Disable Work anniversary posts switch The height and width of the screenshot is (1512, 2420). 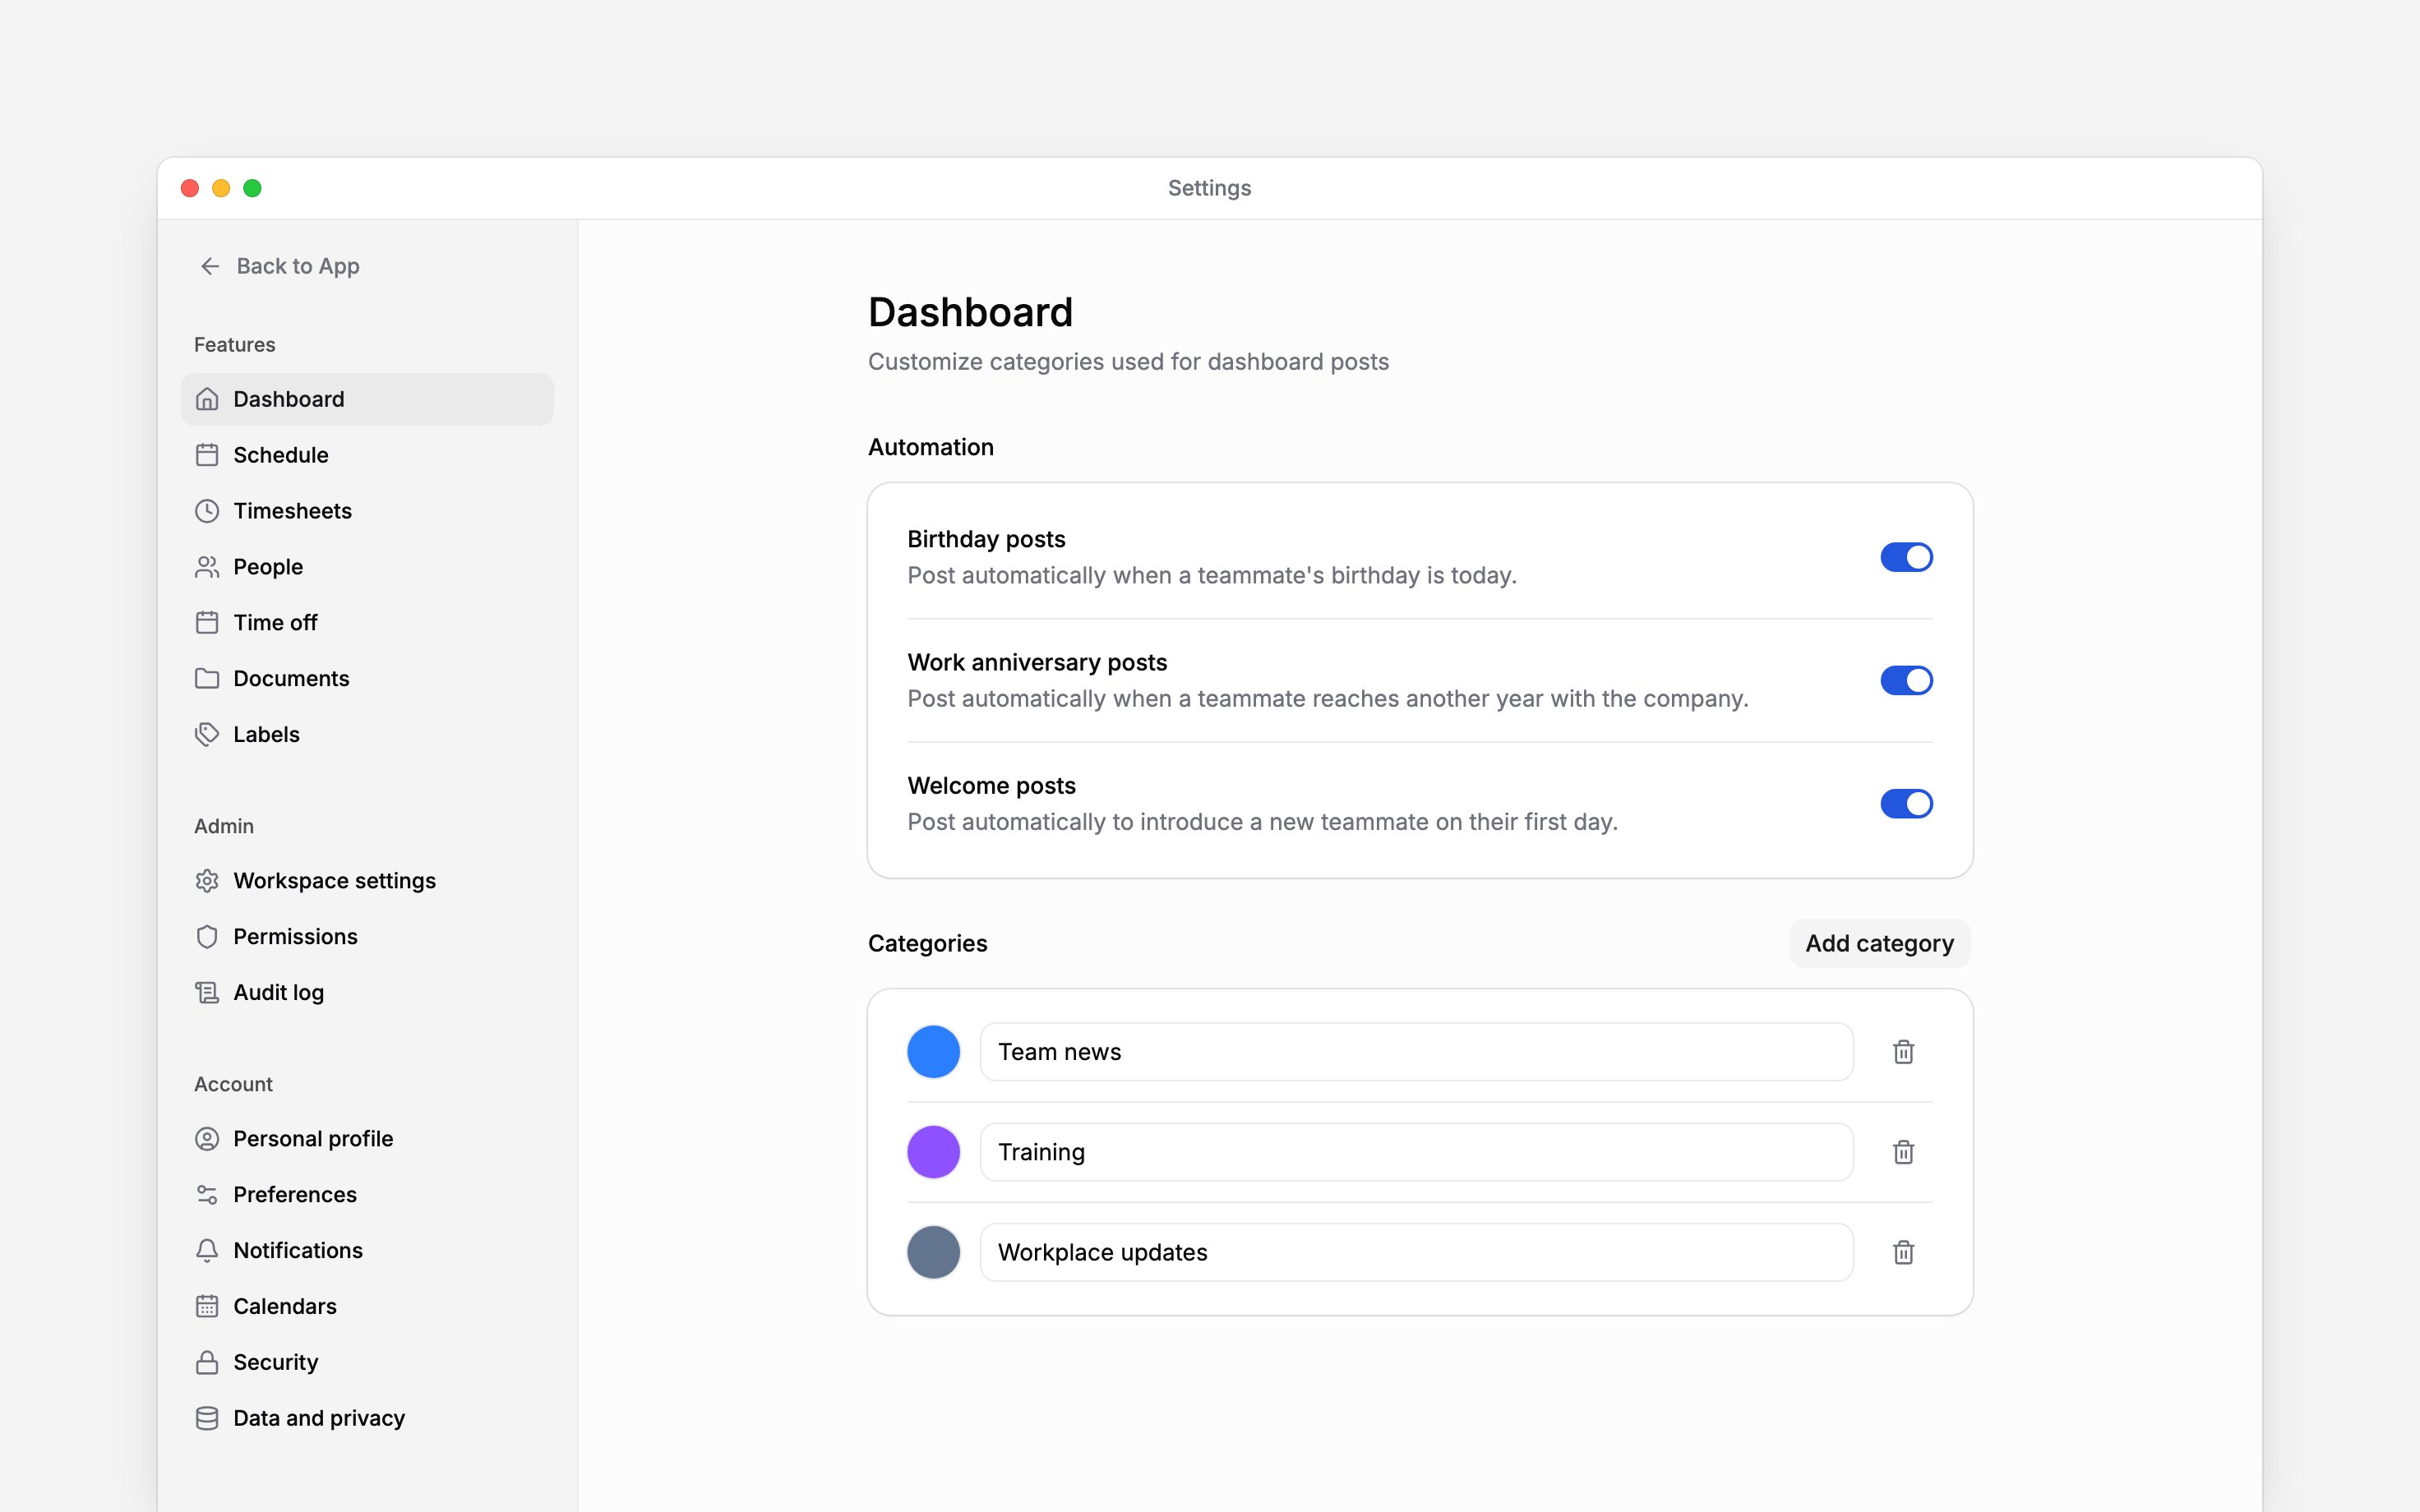pyautogui.click(x=1906, y=680)
